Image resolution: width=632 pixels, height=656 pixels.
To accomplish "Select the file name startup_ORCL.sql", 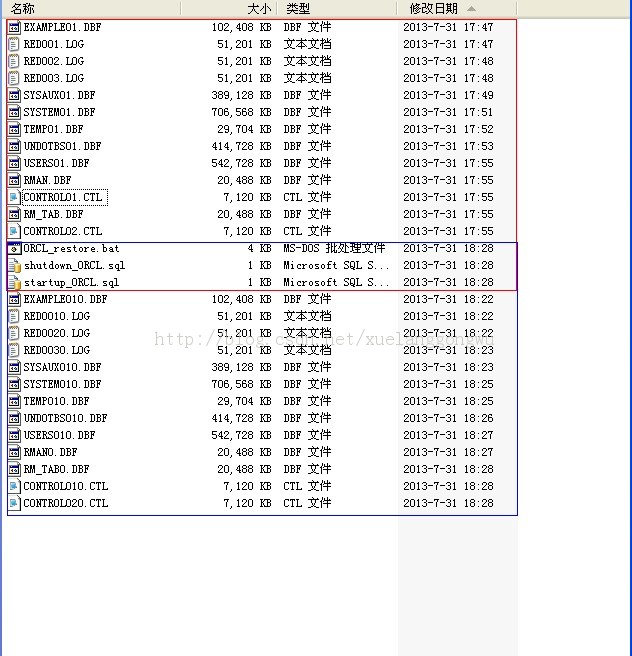I will click(x=72, y=282).
